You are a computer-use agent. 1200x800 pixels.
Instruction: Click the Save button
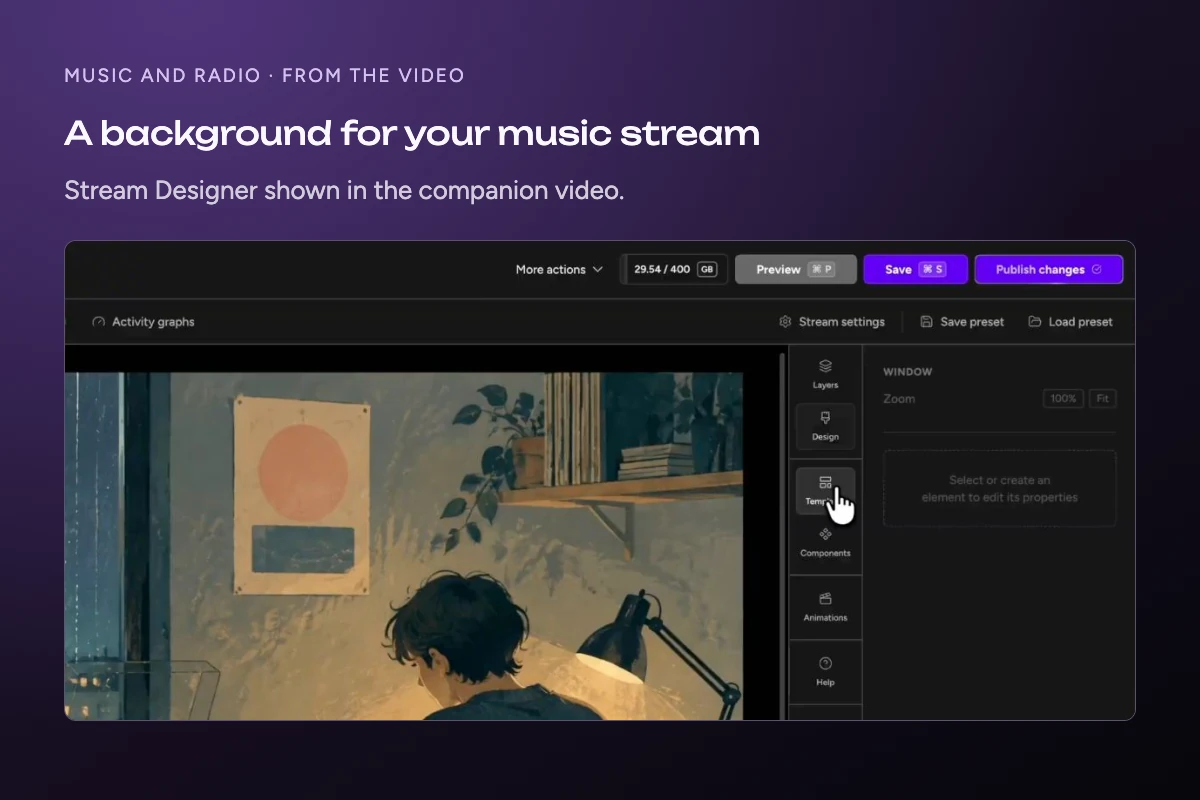tap(915, 270)
